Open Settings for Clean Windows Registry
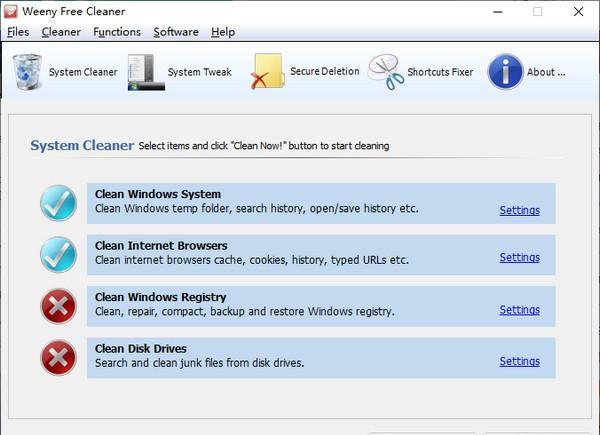 point(520,310)
